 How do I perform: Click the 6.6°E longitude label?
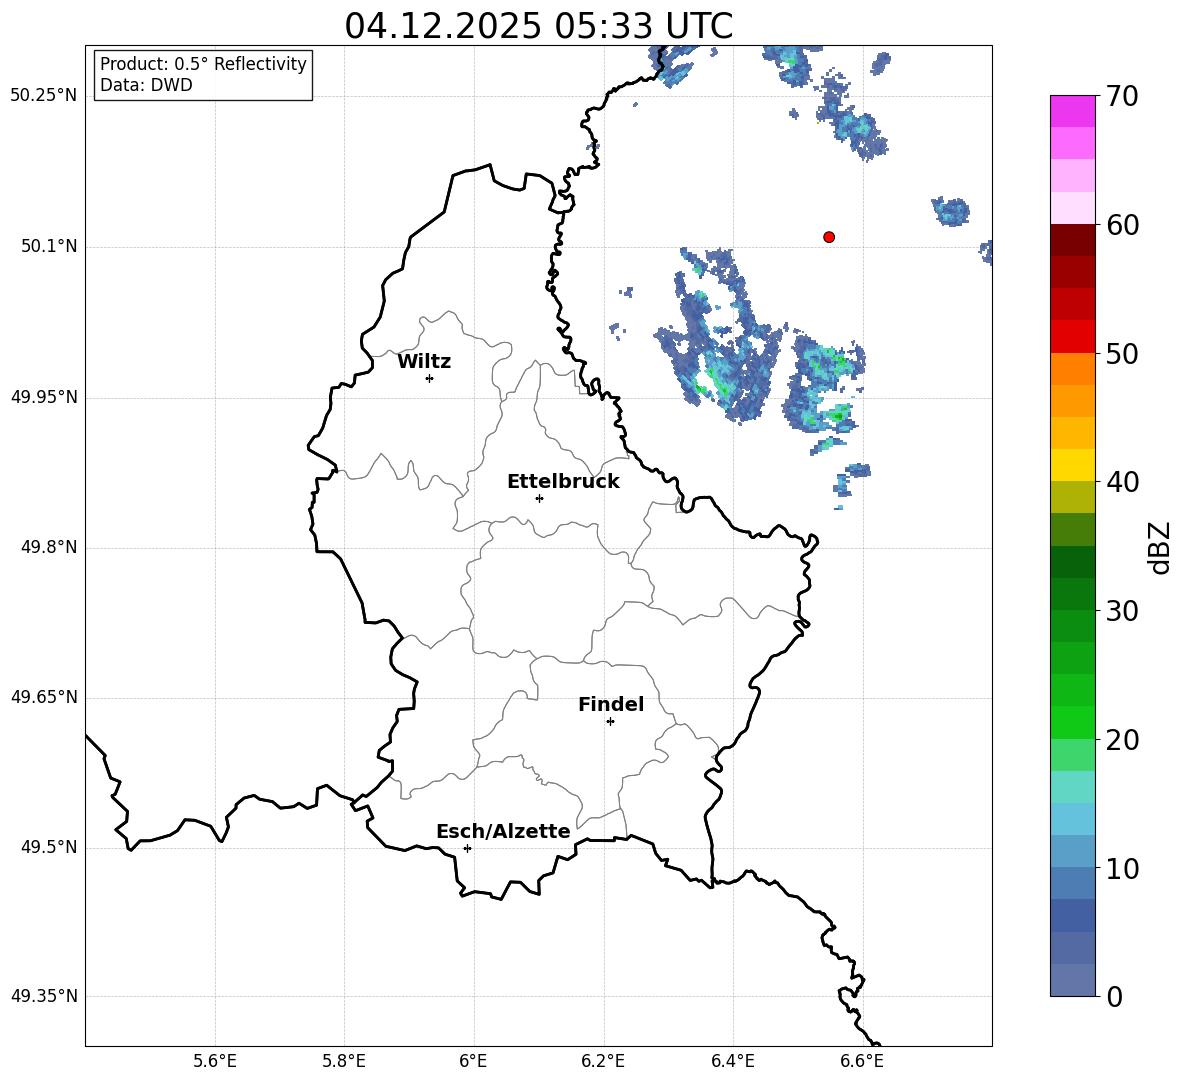(x=862, y=1061)
